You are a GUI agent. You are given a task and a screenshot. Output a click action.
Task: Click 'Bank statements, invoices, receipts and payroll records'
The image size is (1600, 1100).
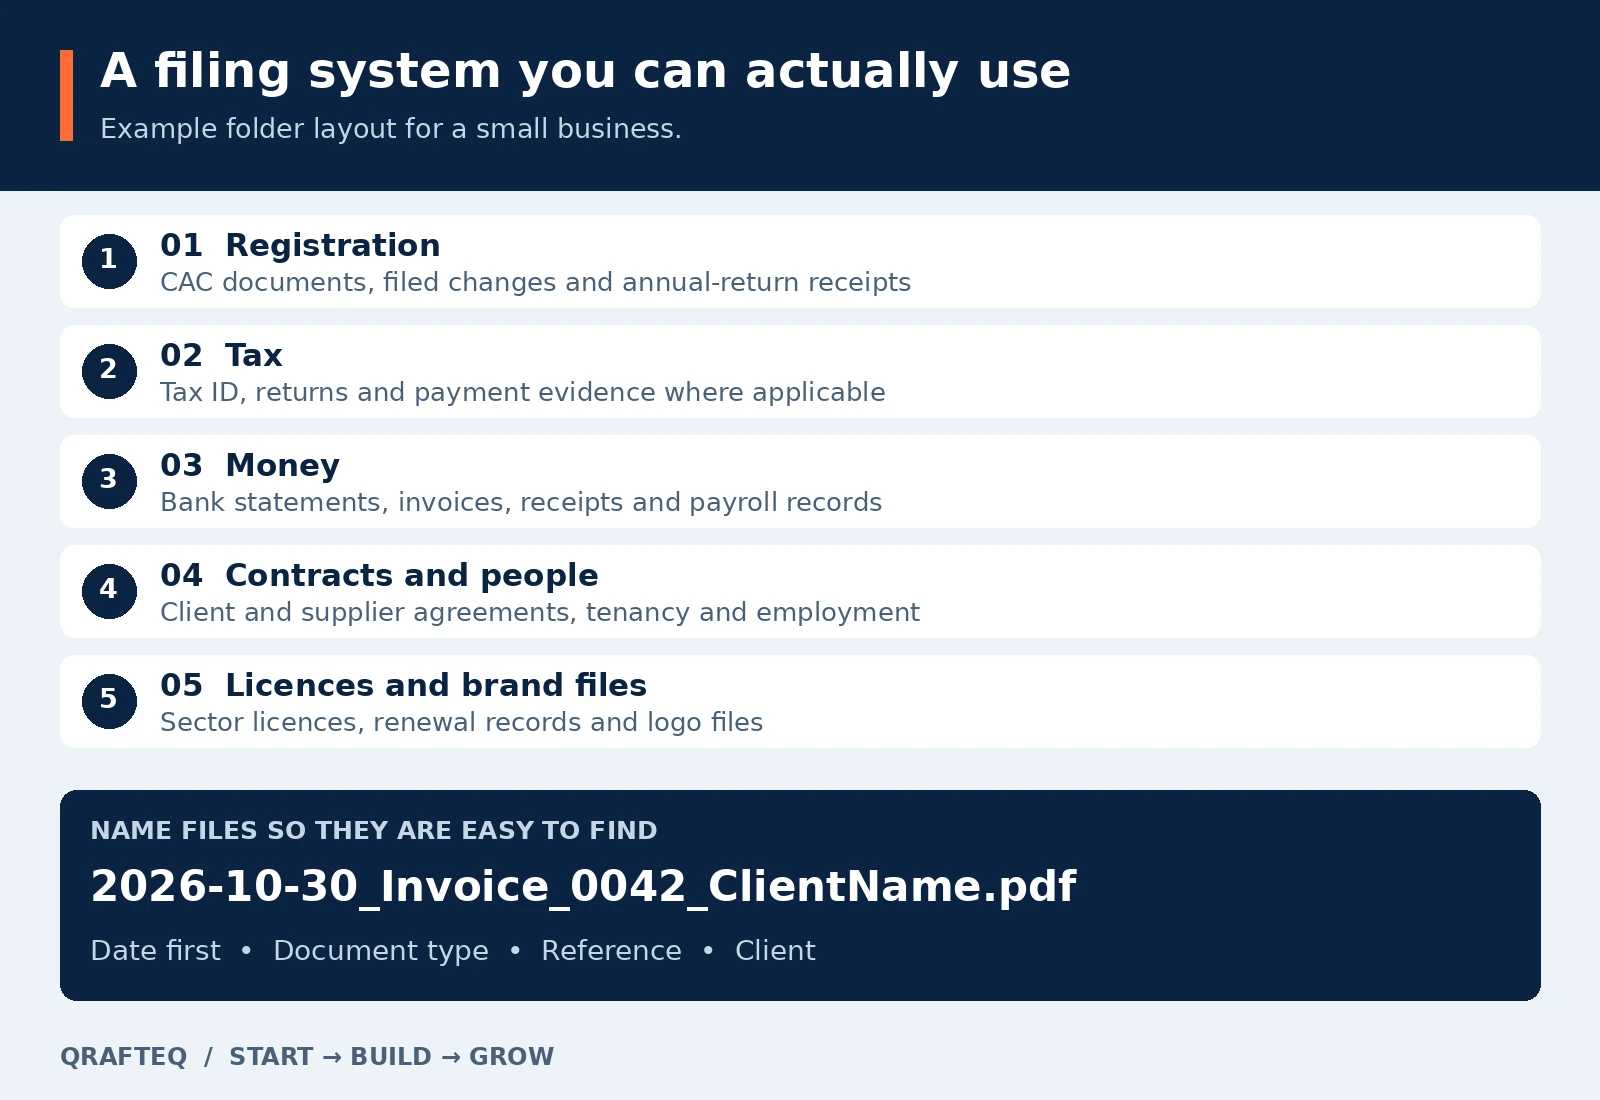pyautogui.click(x=521, y=503)
